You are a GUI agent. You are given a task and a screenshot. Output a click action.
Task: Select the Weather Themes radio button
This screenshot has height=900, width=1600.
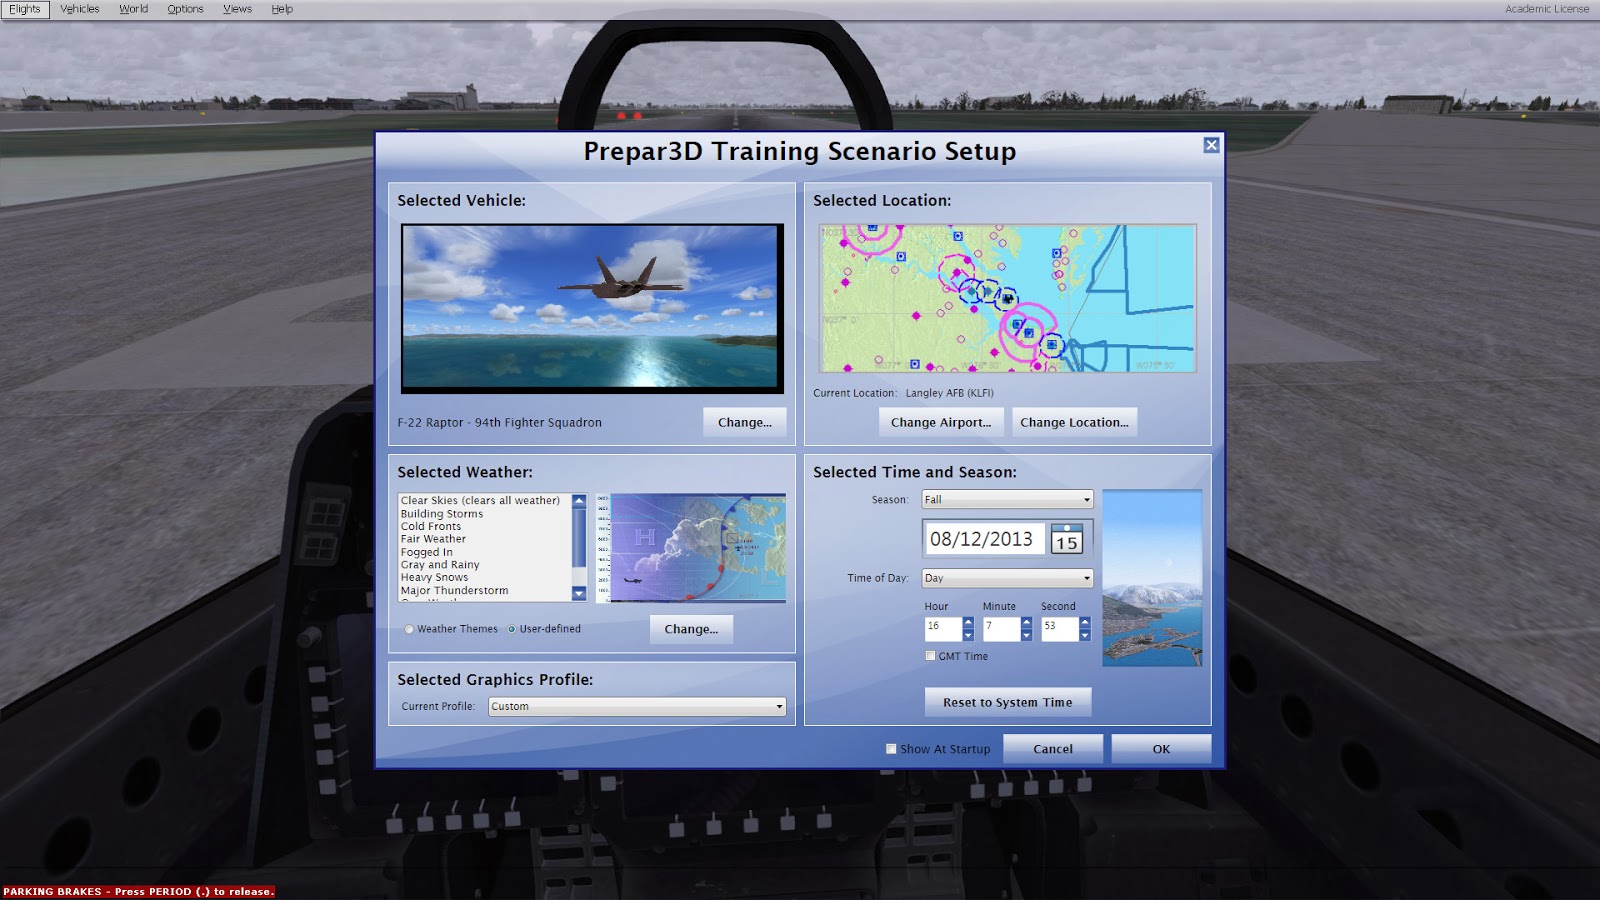[x=408, y=629]
